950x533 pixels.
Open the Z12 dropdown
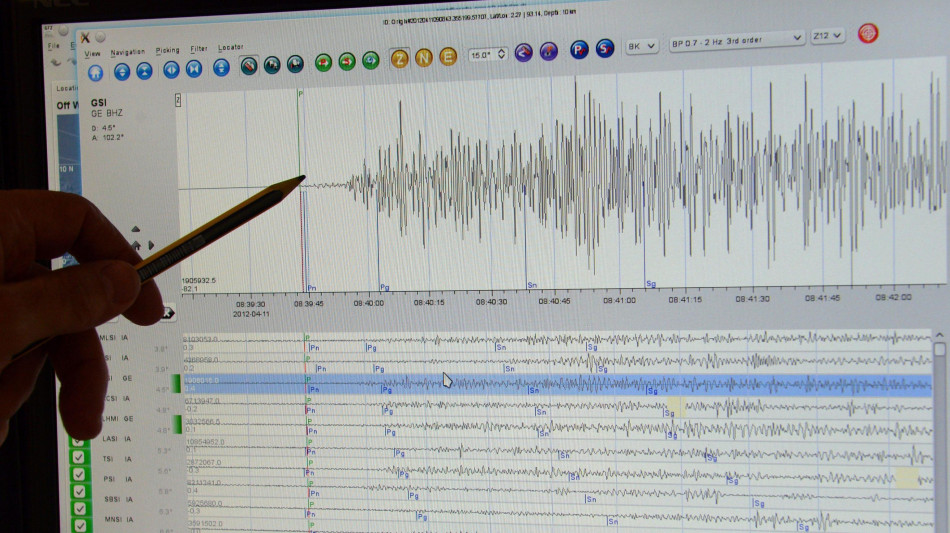coord(827,35)
